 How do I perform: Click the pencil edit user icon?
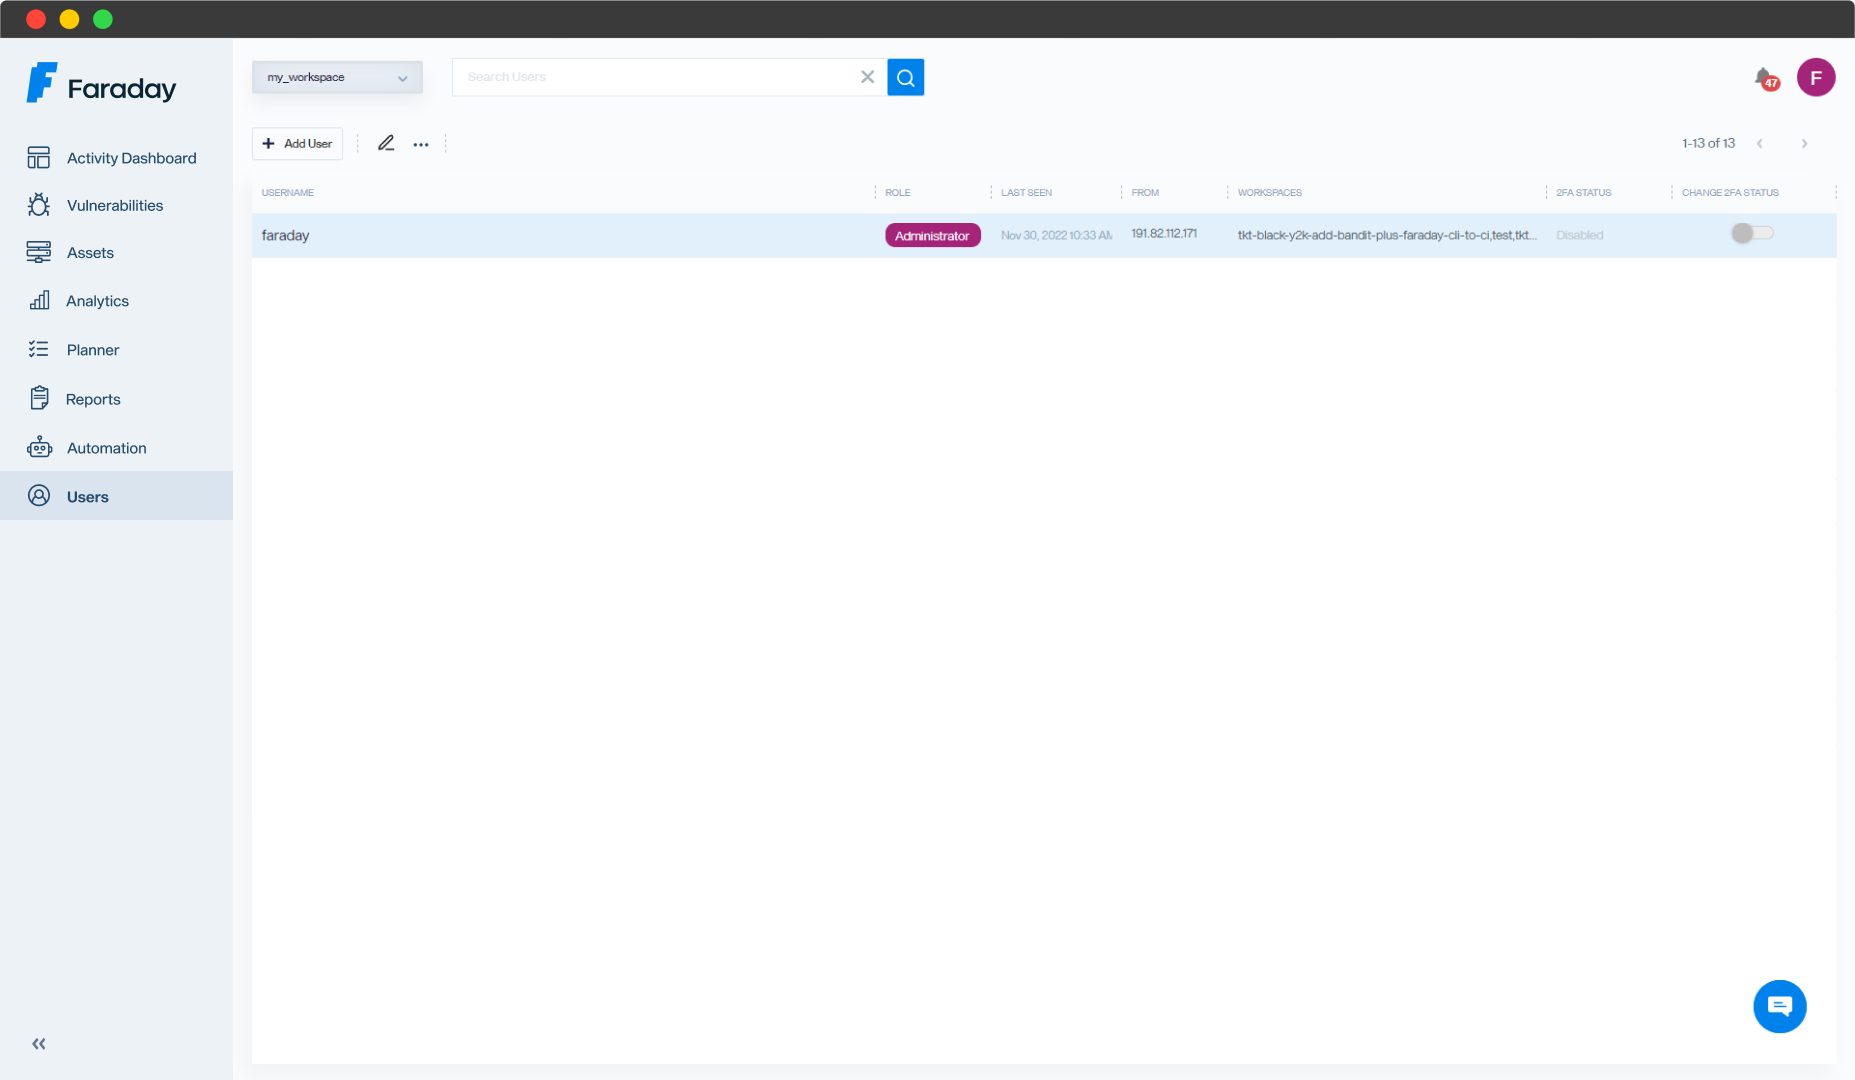point(386,144)
